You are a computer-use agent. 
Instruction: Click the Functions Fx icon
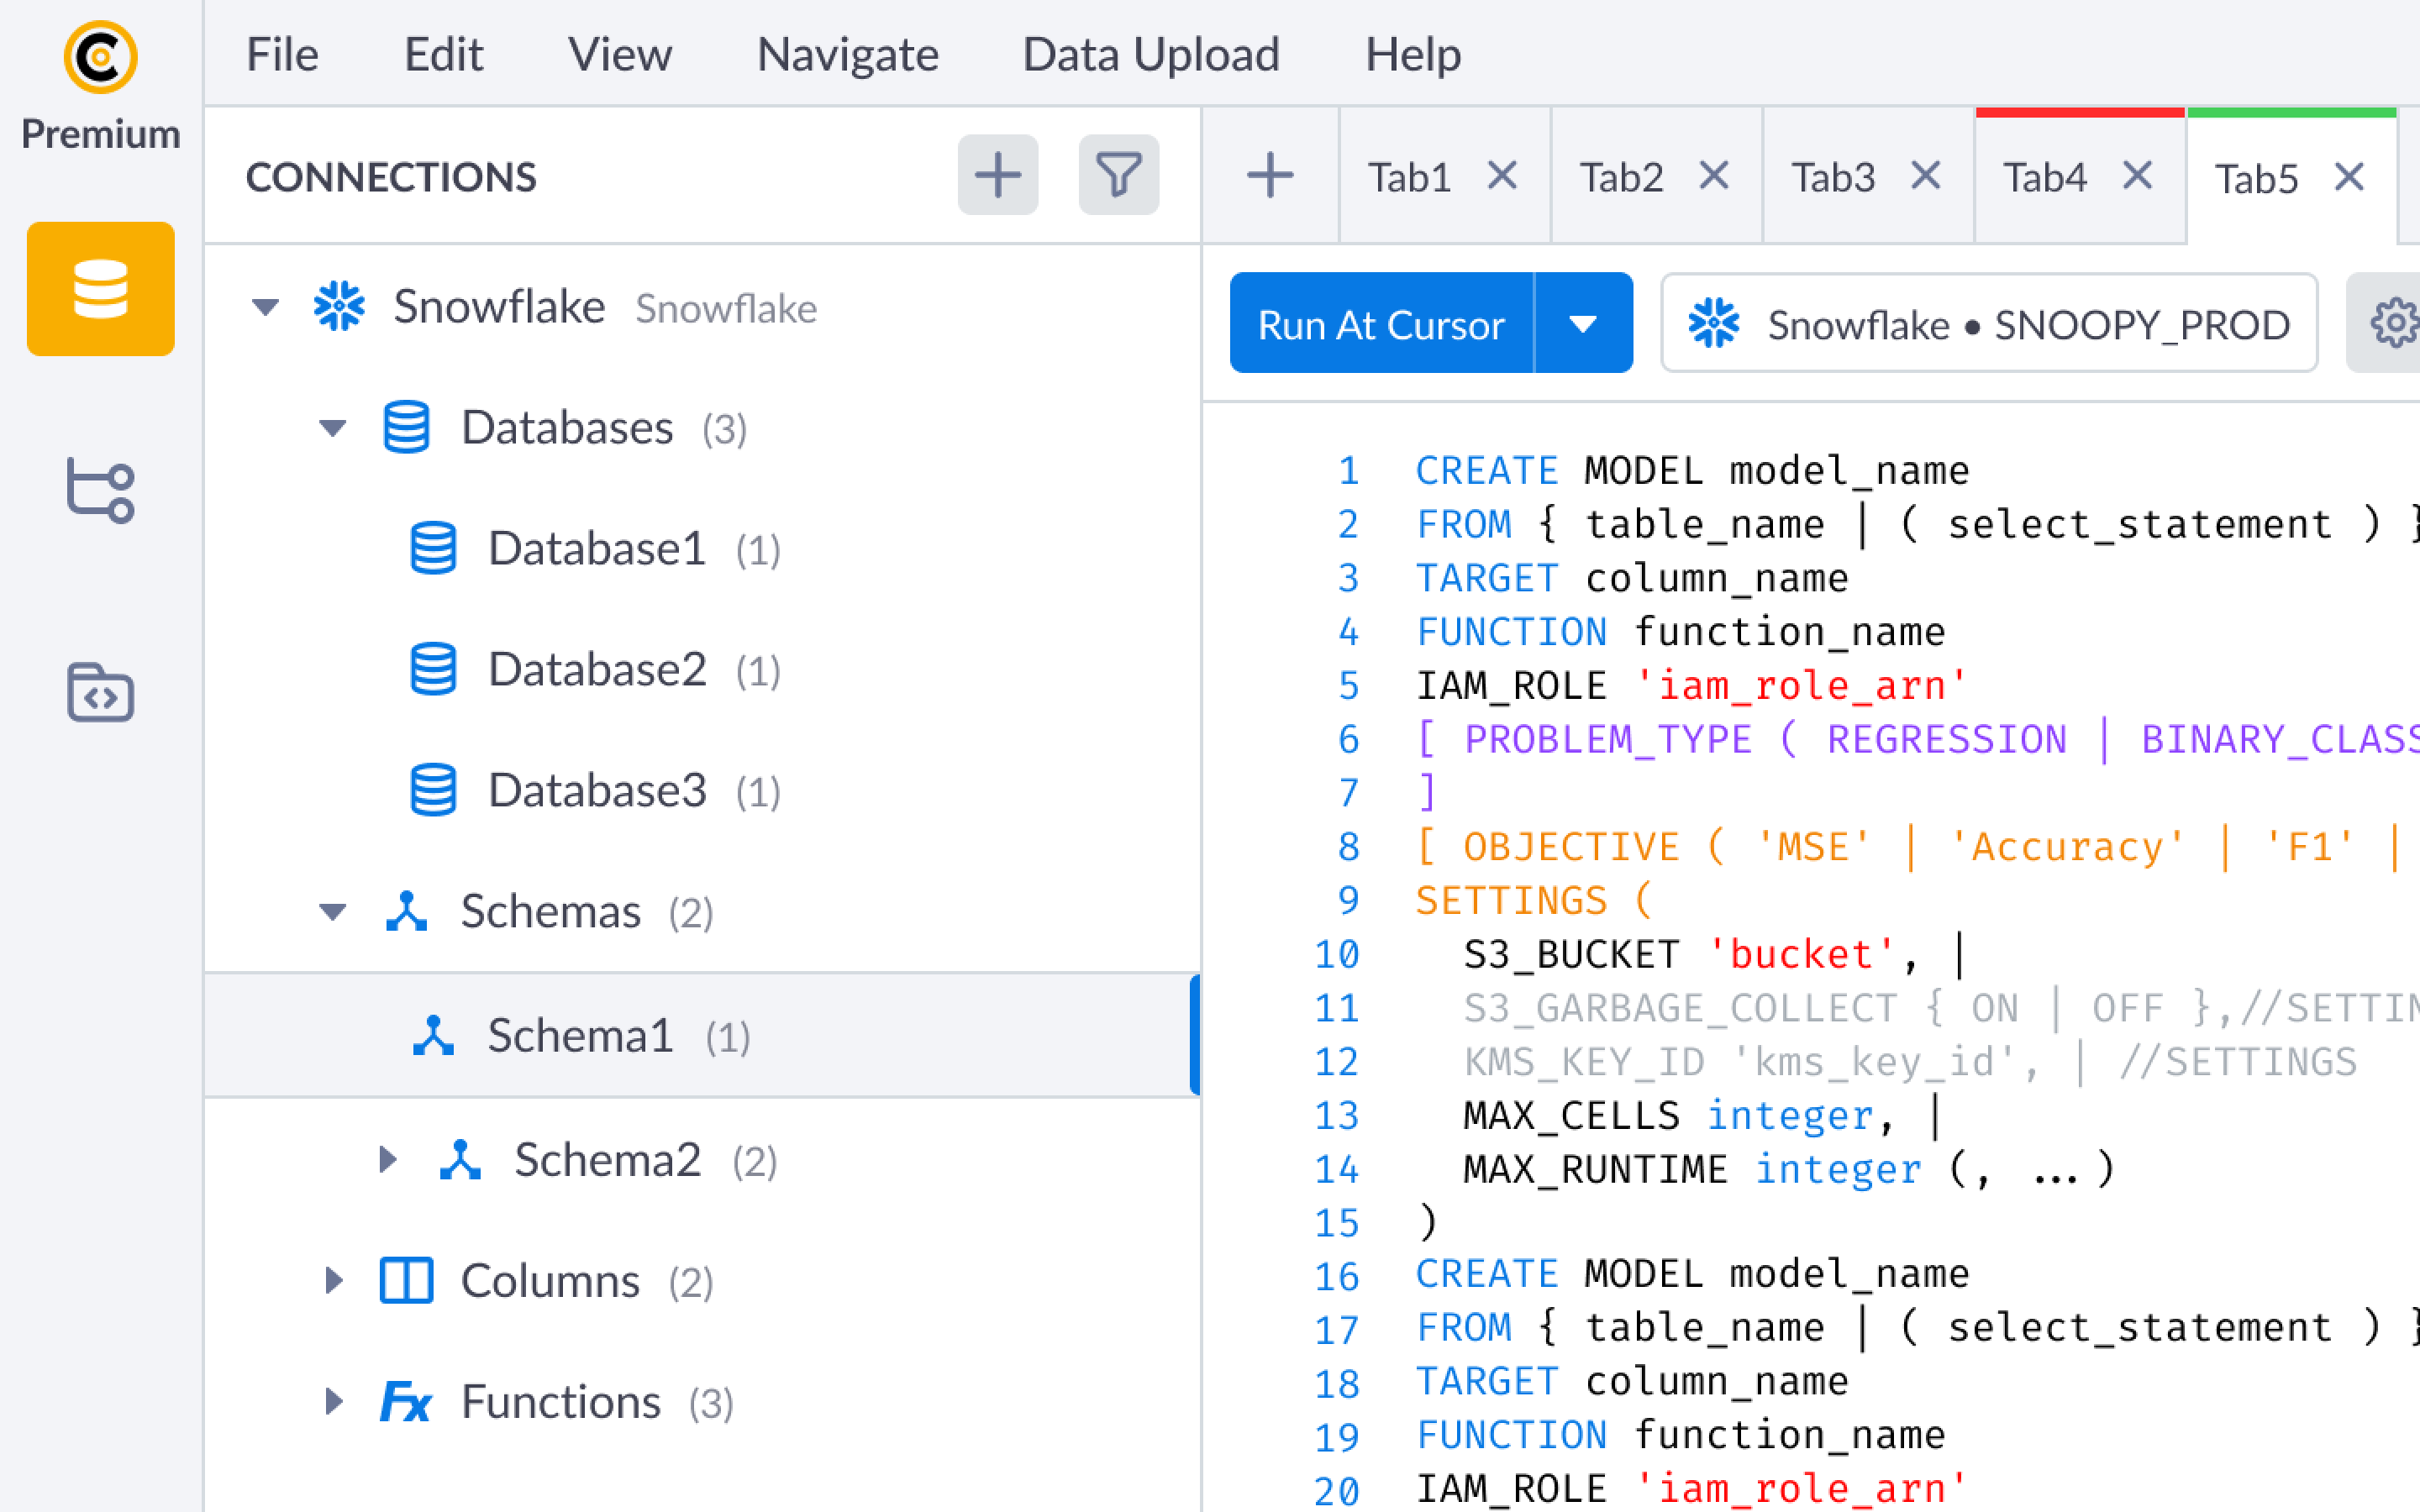pos(406,1401)
